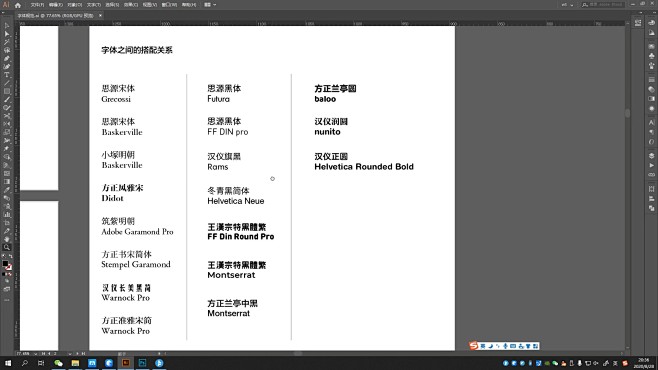The width and height of the screenshot is (658, 370).
Task: Select the Hand tool
Action: coord(7,239)
